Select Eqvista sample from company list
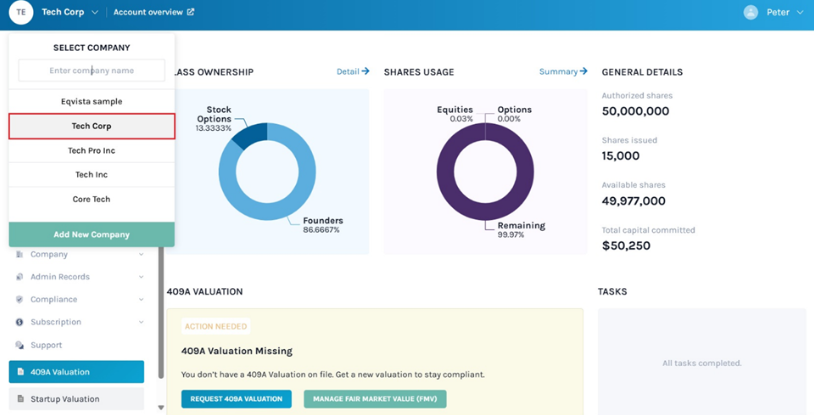 (92, 102)
